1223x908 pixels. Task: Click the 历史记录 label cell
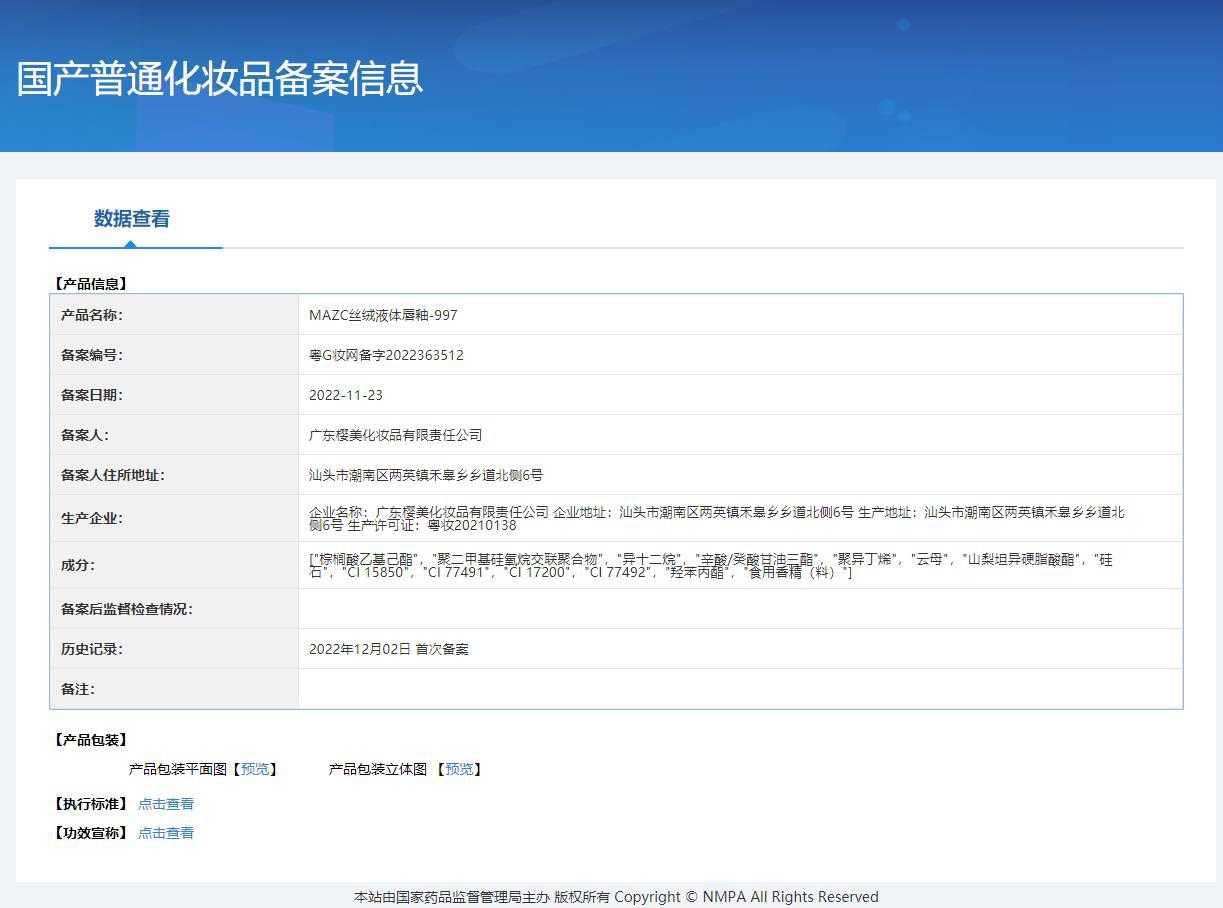point(174,649)
